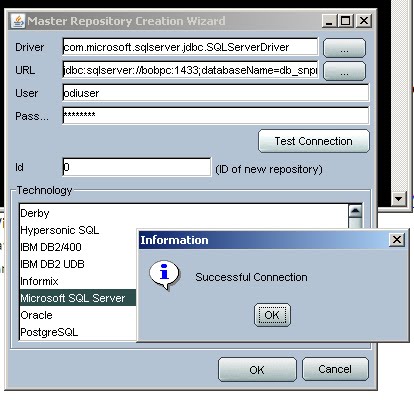Click the Password field
This screenshot has width=414, height=400.
pos(216,115)
